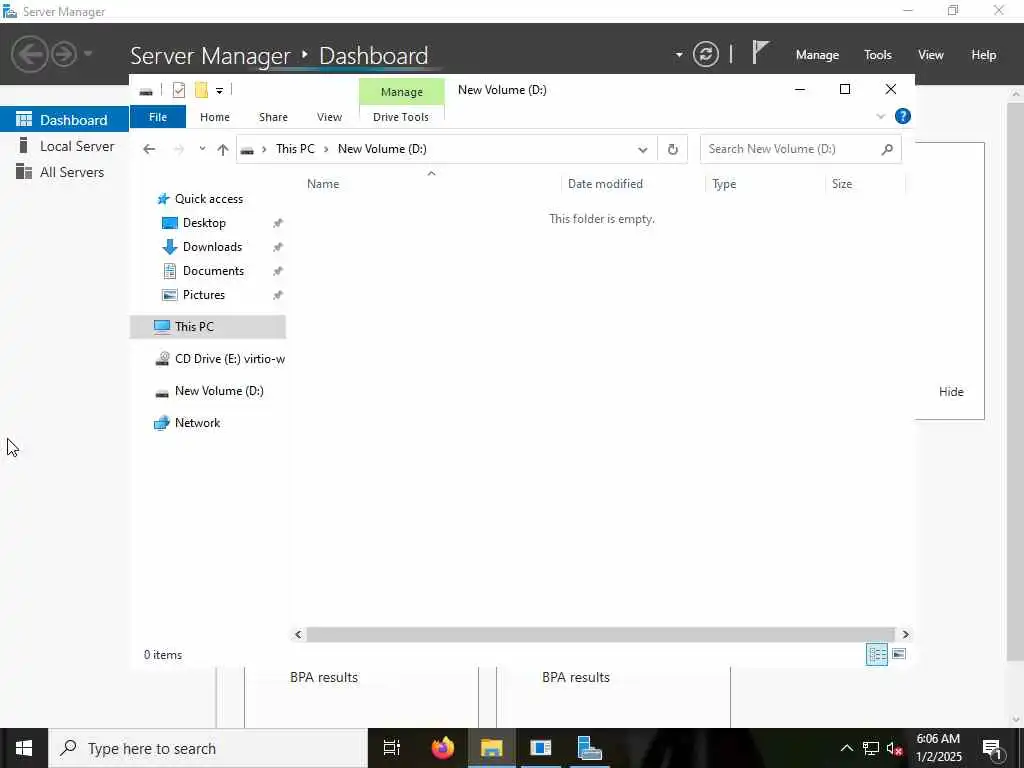The height and width of the screenshot is (768, 1024).
Task: Launch Firefox from the taskbar
Action: pyautogui.click(x=443, y=748)
